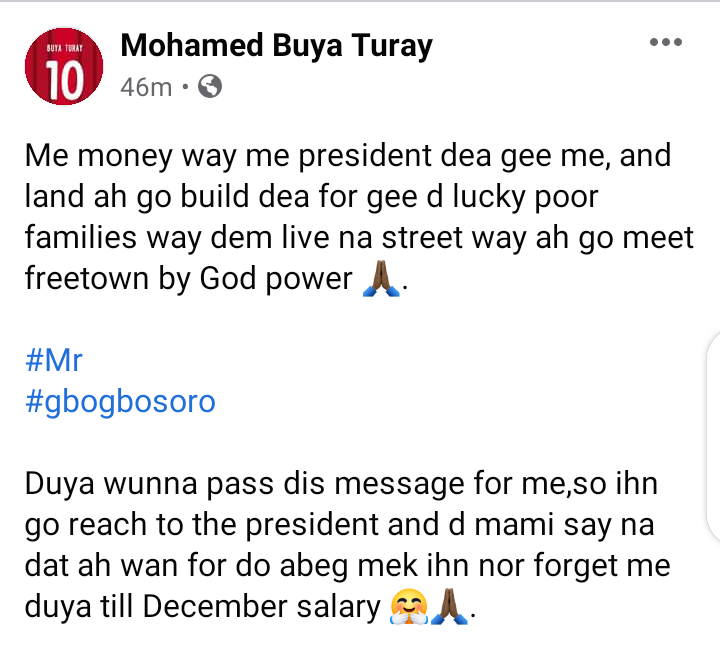Open the #Mr hashtag

click(53, 359)
